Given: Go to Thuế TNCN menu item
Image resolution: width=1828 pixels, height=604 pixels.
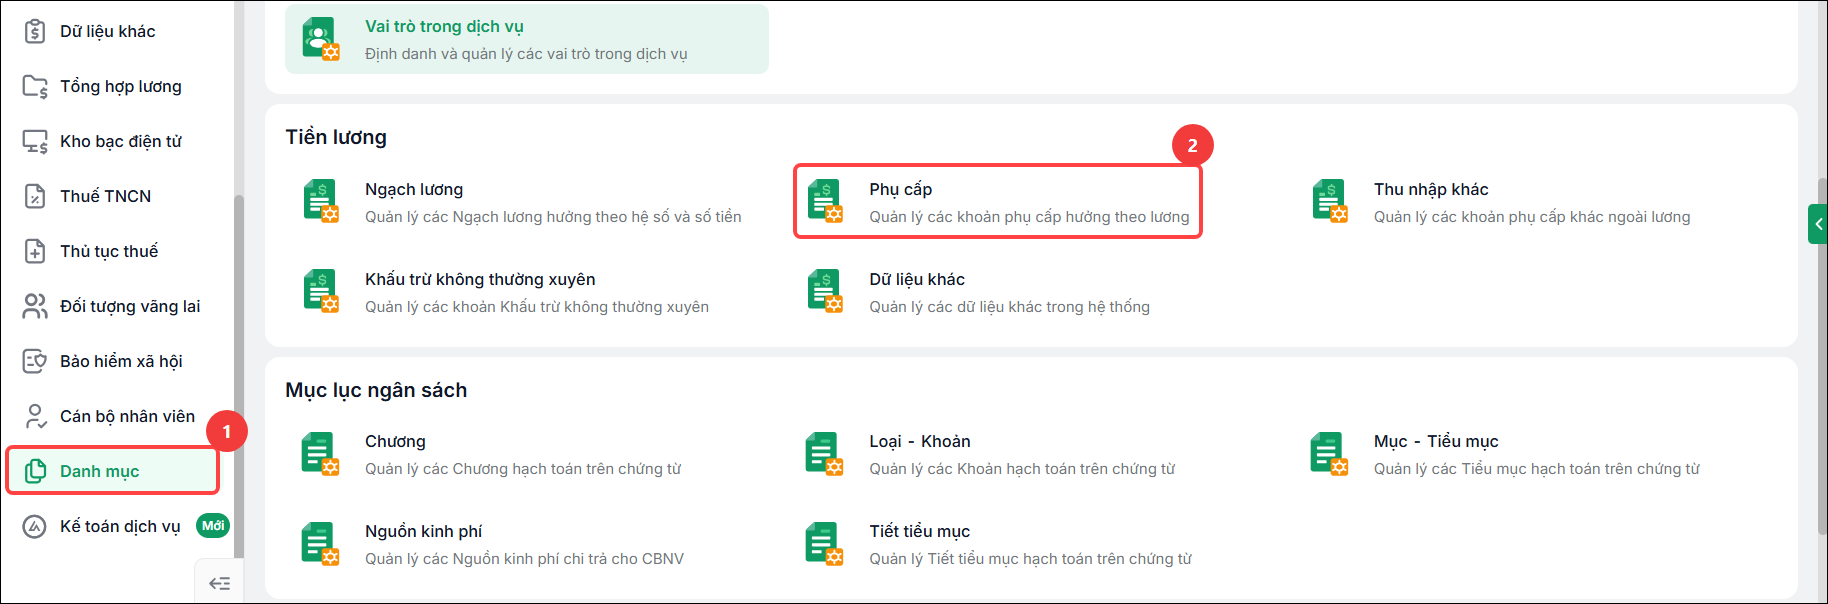Looking at the screenshot, I should click(x=105, y=196).
